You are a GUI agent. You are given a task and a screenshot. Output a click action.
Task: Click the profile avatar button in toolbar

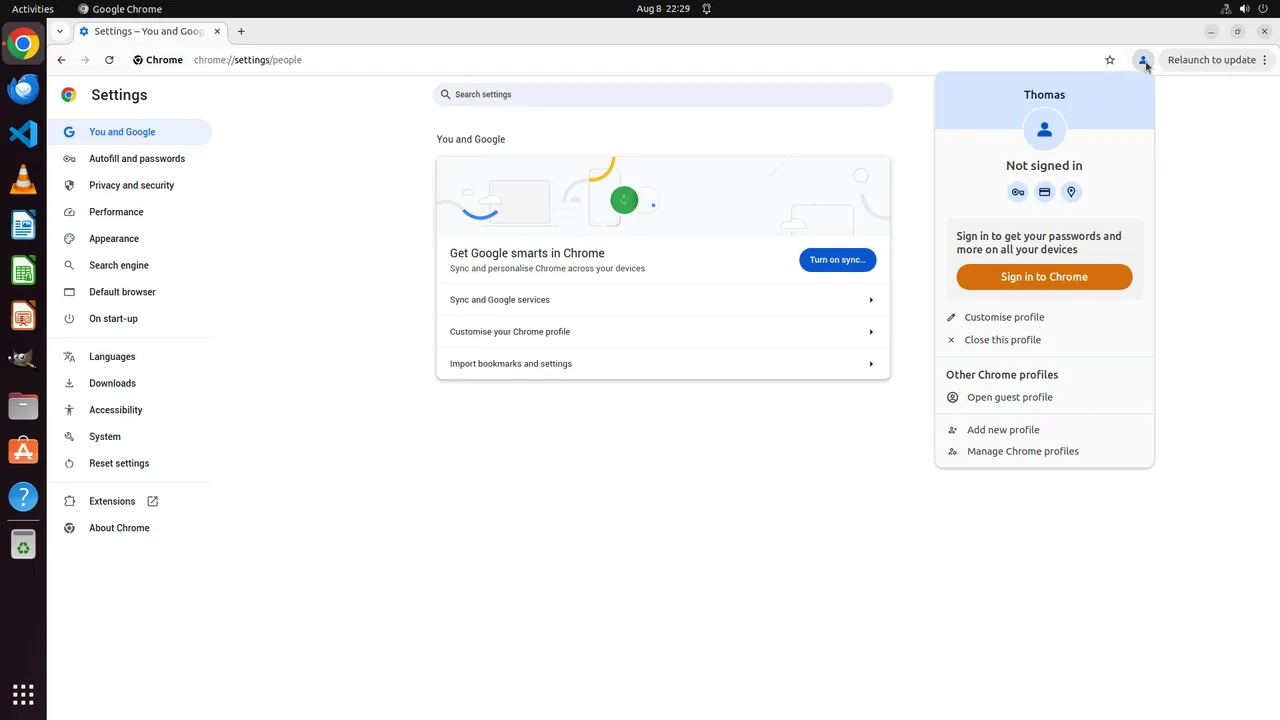[1143, 60]
